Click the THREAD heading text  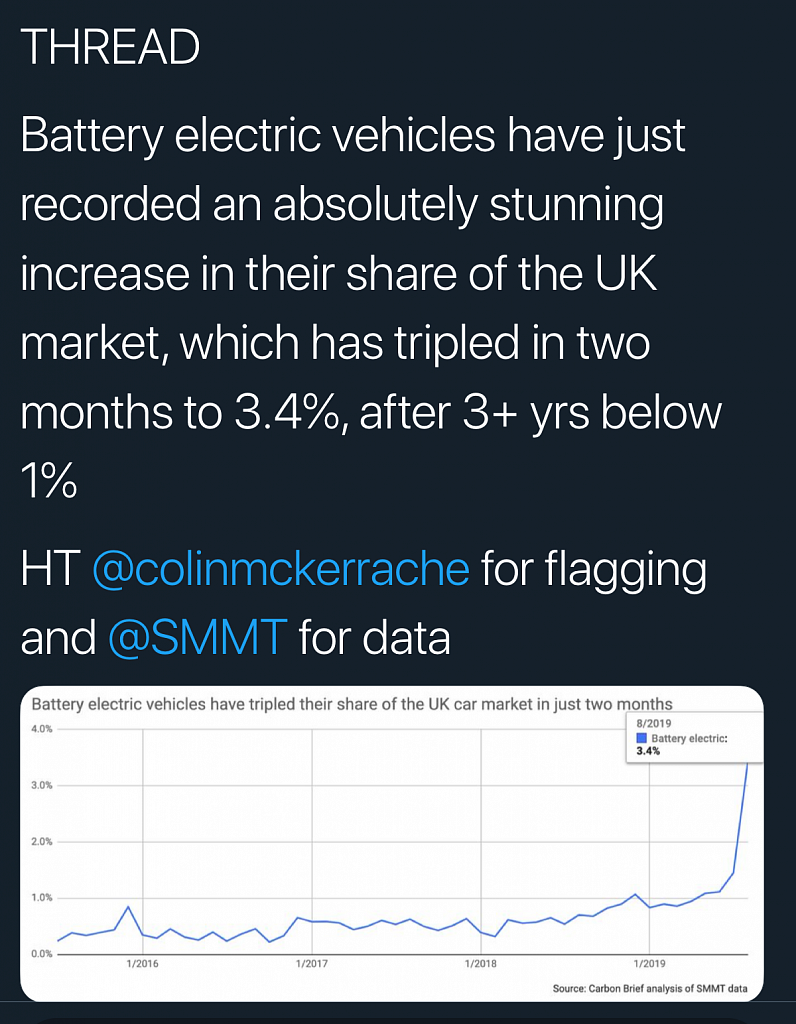tap(110, 47)
